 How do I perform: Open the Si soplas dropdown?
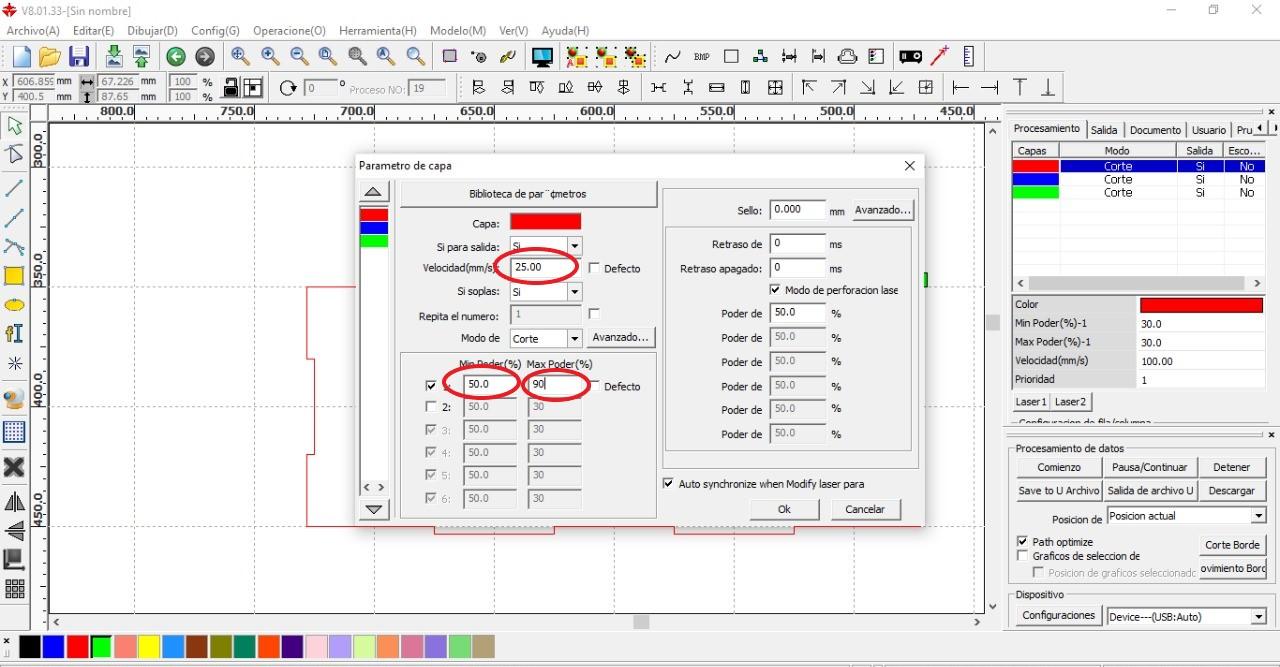574,292
